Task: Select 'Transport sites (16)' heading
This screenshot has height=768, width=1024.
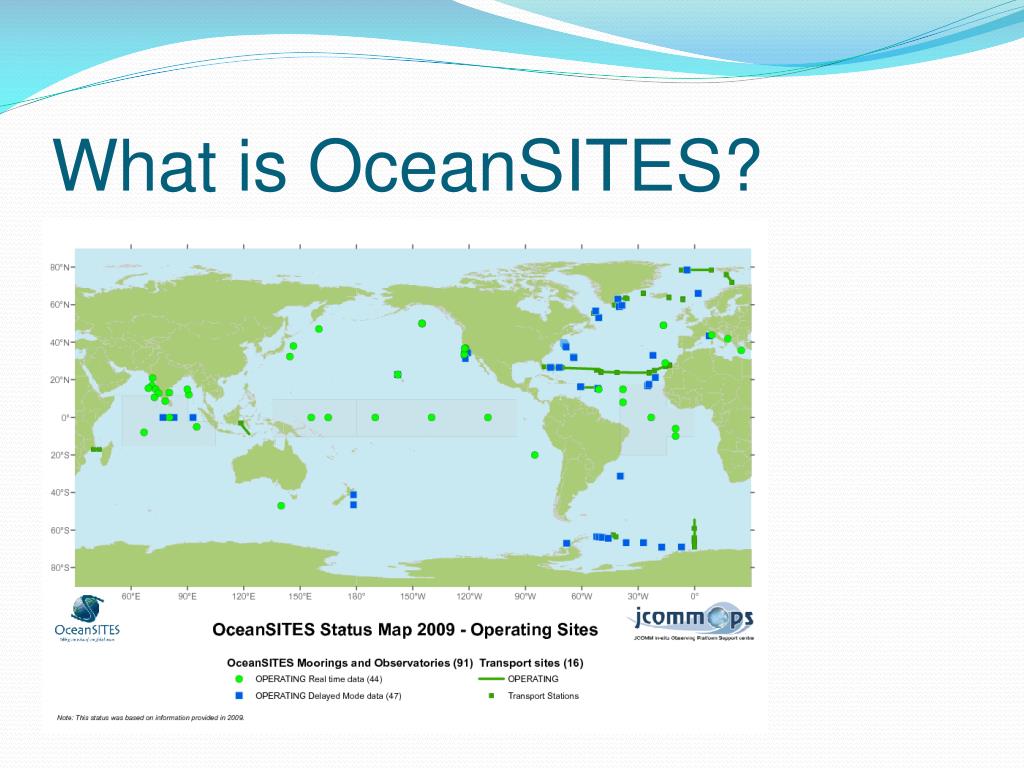Action: [x=531, y=663]
